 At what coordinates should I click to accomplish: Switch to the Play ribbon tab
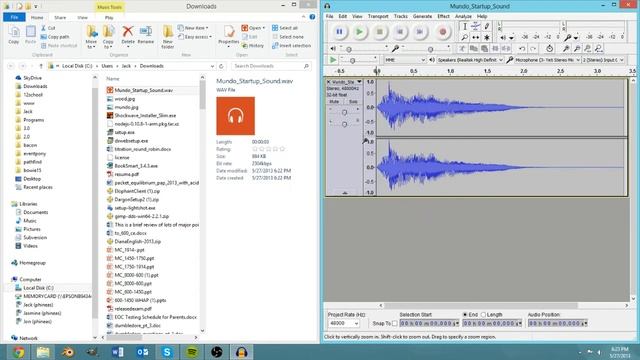(x=109, y=18)
